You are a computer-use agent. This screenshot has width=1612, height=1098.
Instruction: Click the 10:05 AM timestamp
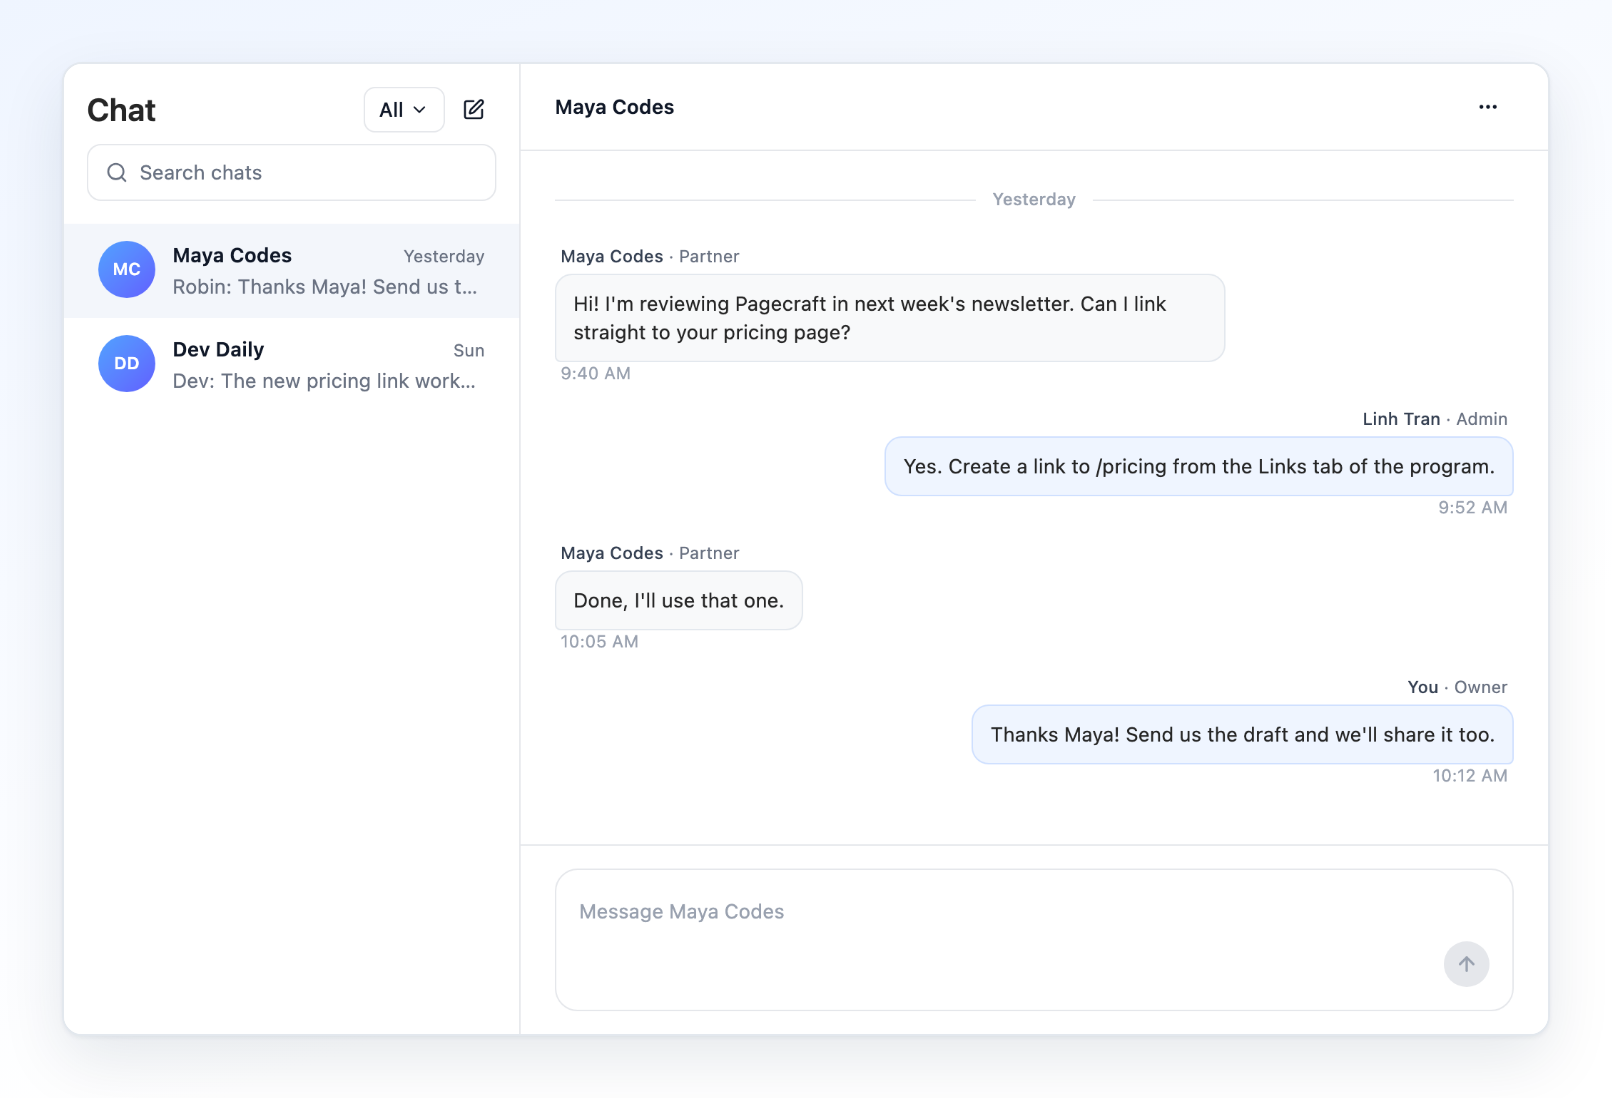pos(599,642)
